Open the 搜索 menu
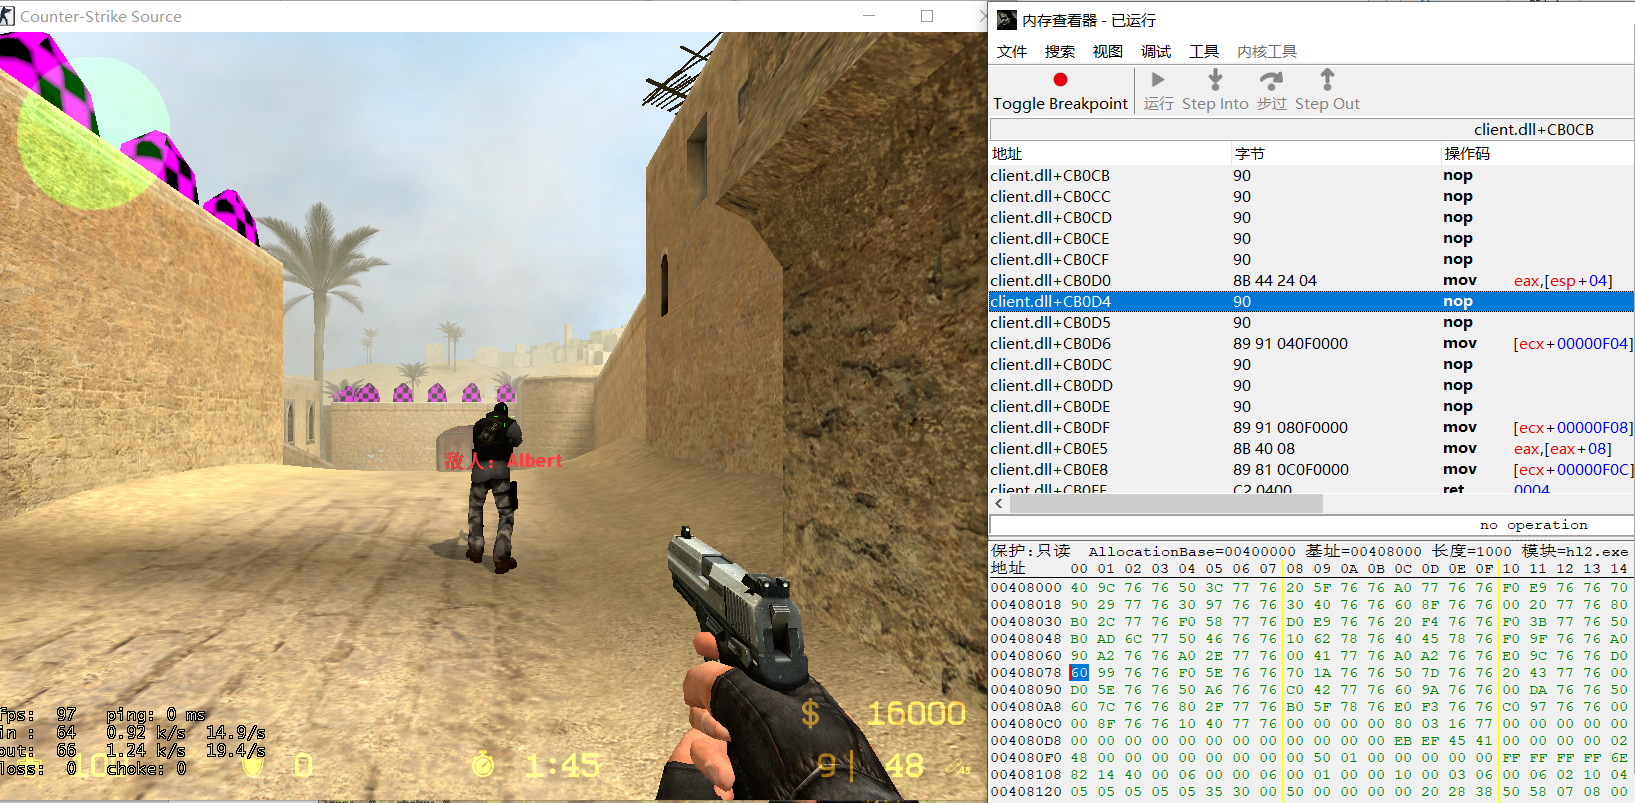 click(x=1059, y=52)
